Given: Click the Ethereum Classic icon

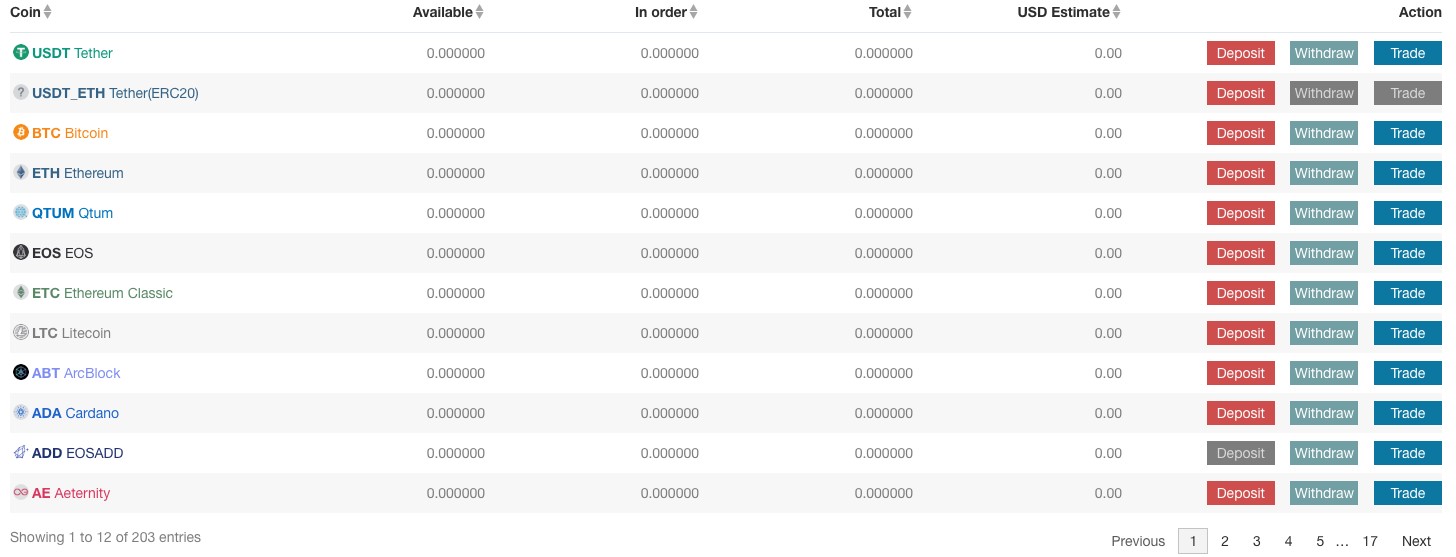Looking at the screenshot, I should pos(20,293).
